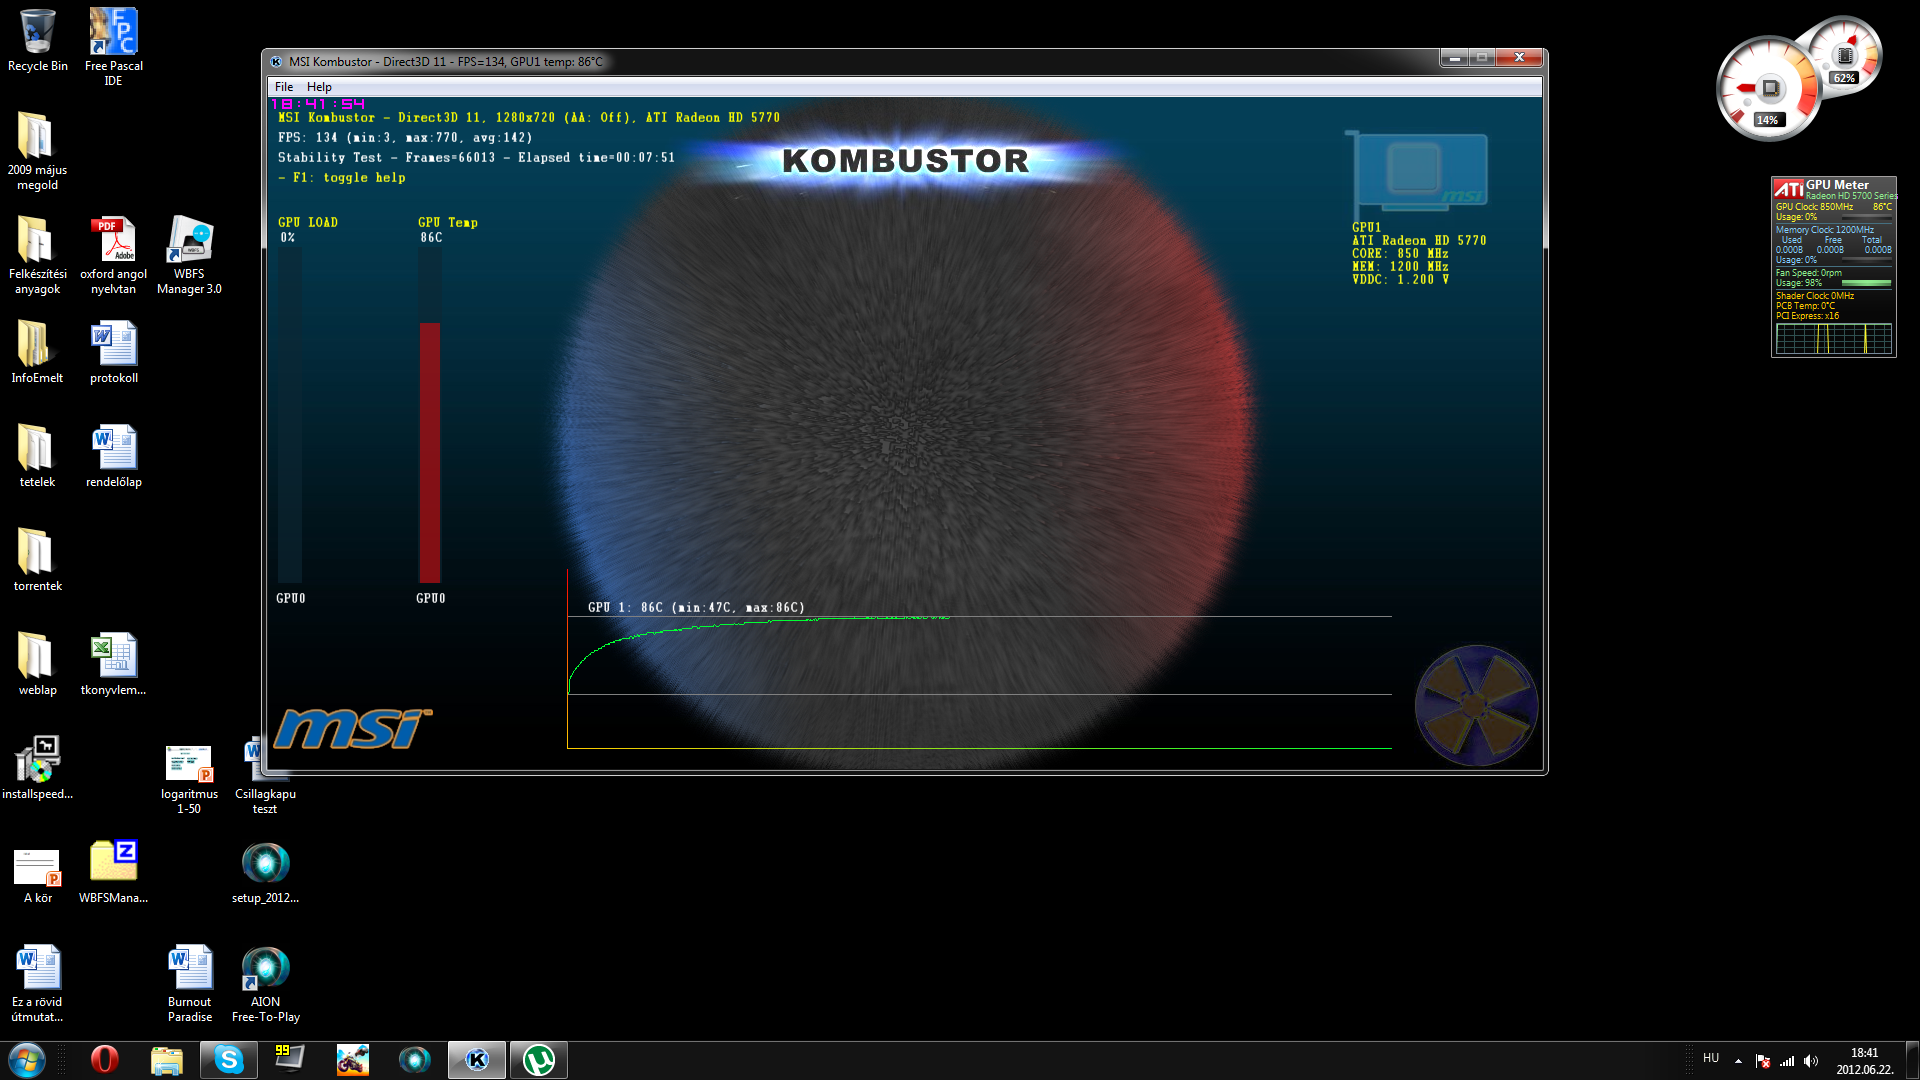Open Windows Explorer from the taskbar
1920x1080 pixels.
click(x=167, y=1060)
